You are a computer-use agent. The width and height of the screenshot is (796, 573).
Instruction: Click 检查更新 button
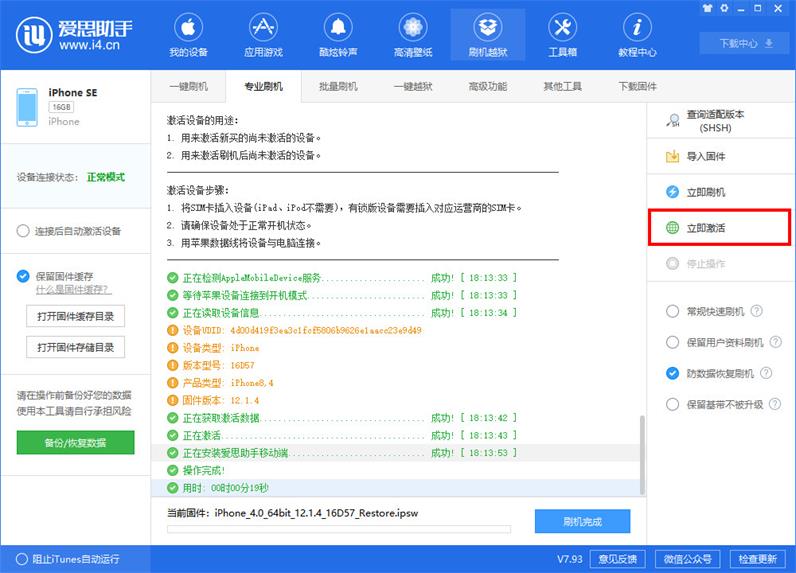757,559
